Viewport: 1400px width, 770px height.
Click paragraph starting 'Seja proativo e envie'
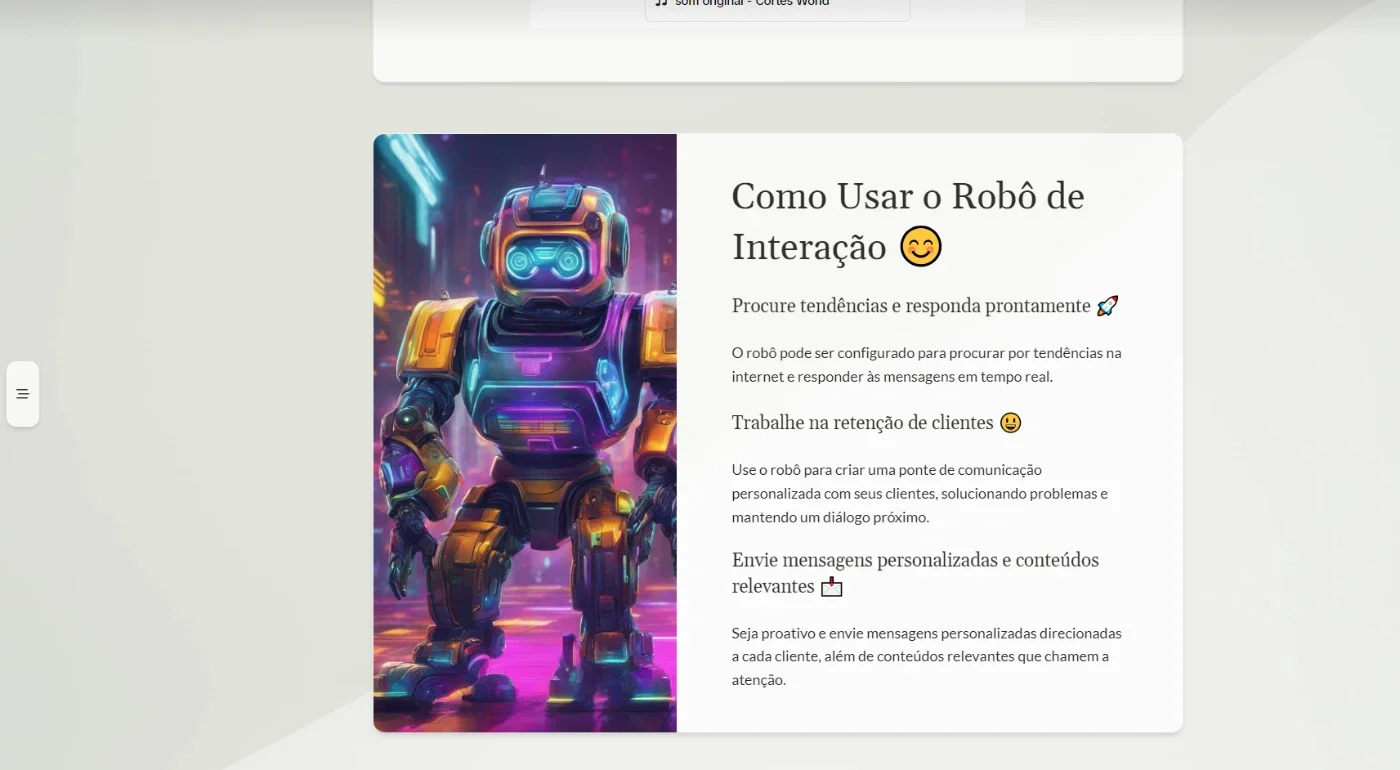[x=927, y=657]
